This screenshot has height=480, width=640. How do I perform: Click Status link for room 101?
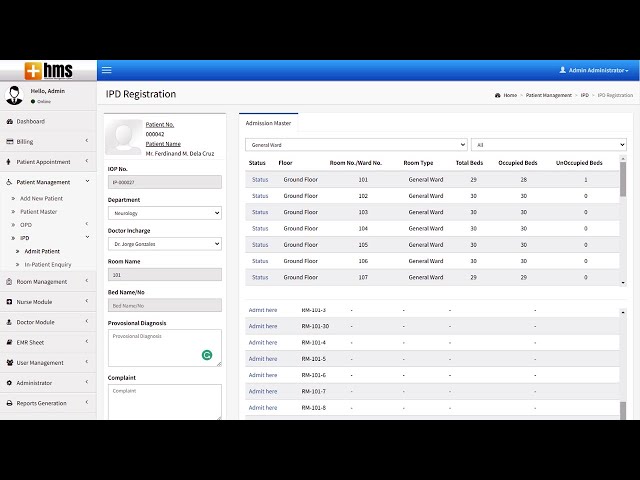tap(260, 180)
